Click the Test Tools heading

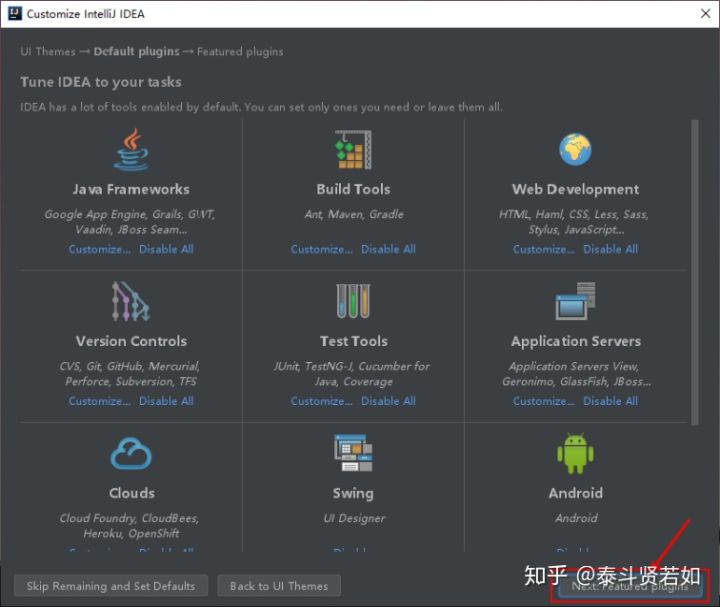(354, 341)
